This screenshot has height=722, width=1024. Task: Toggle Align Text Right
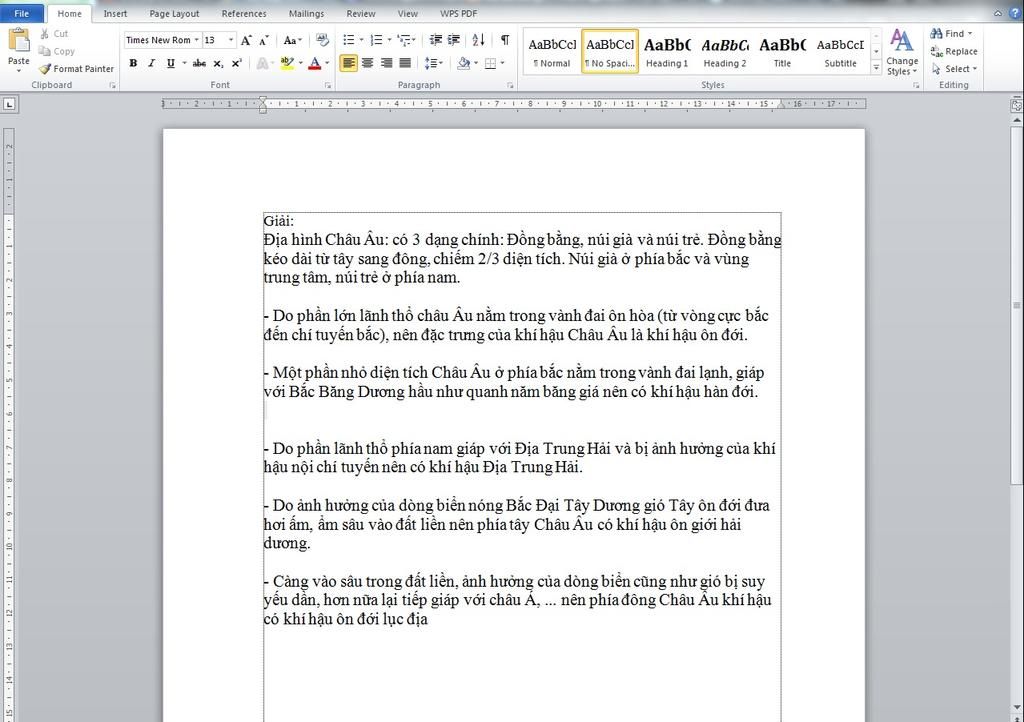(x=387, y=63)
